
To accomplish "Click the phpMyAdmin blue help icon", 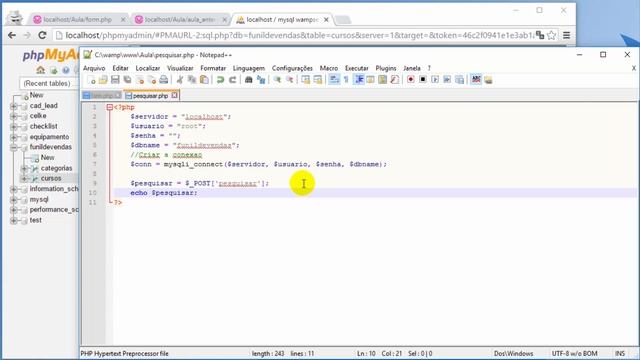I will point(66,71).
